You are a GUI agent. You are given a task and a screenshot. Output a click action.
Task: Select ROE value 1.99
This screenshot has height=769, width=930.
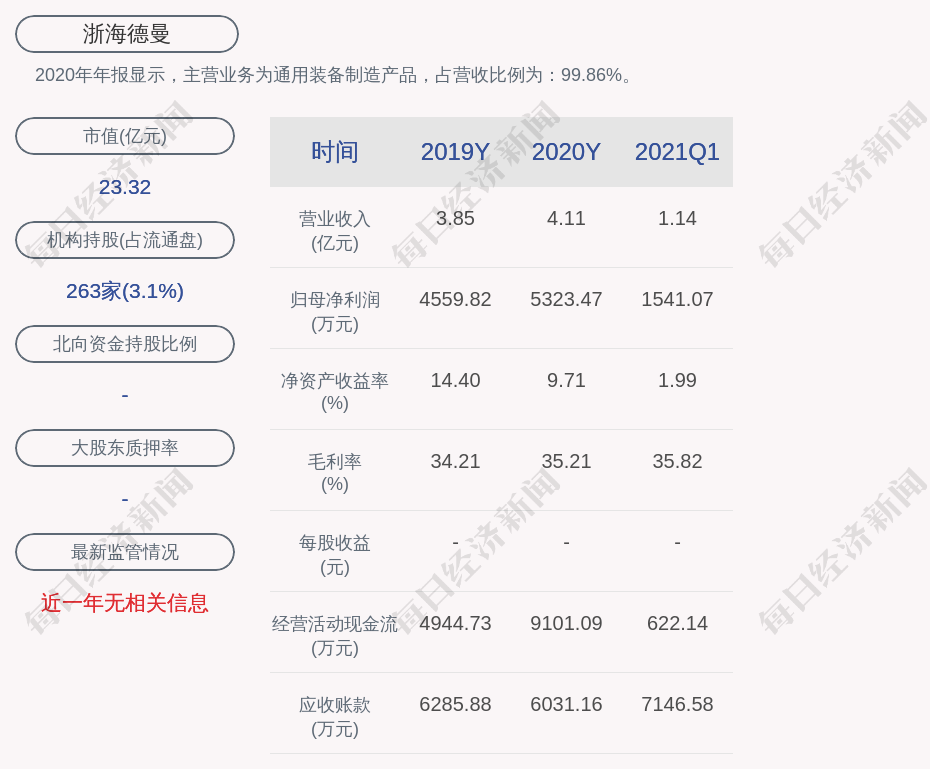(677, 380)
